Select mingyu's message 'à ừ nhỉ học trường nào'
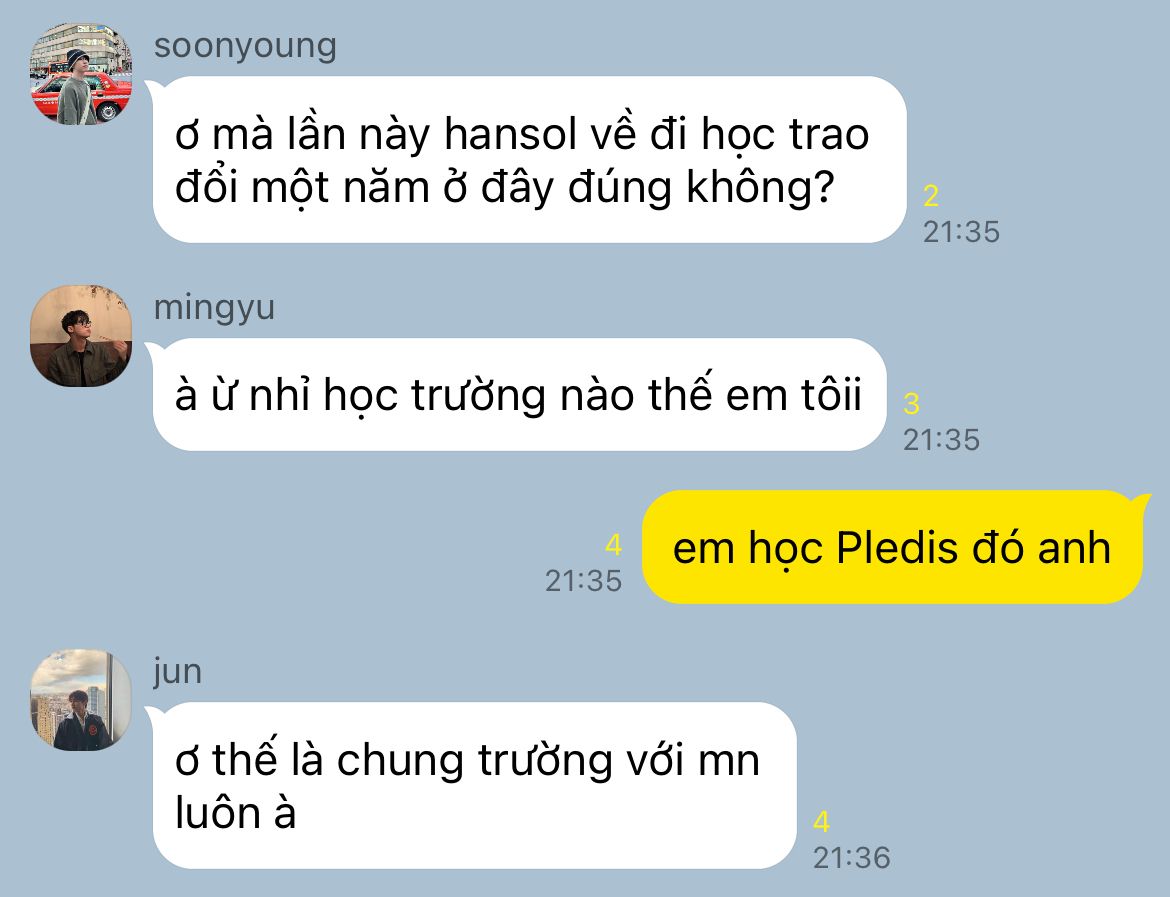The image size is (1170, 897). pyautogui.click(x=519, y=394)
